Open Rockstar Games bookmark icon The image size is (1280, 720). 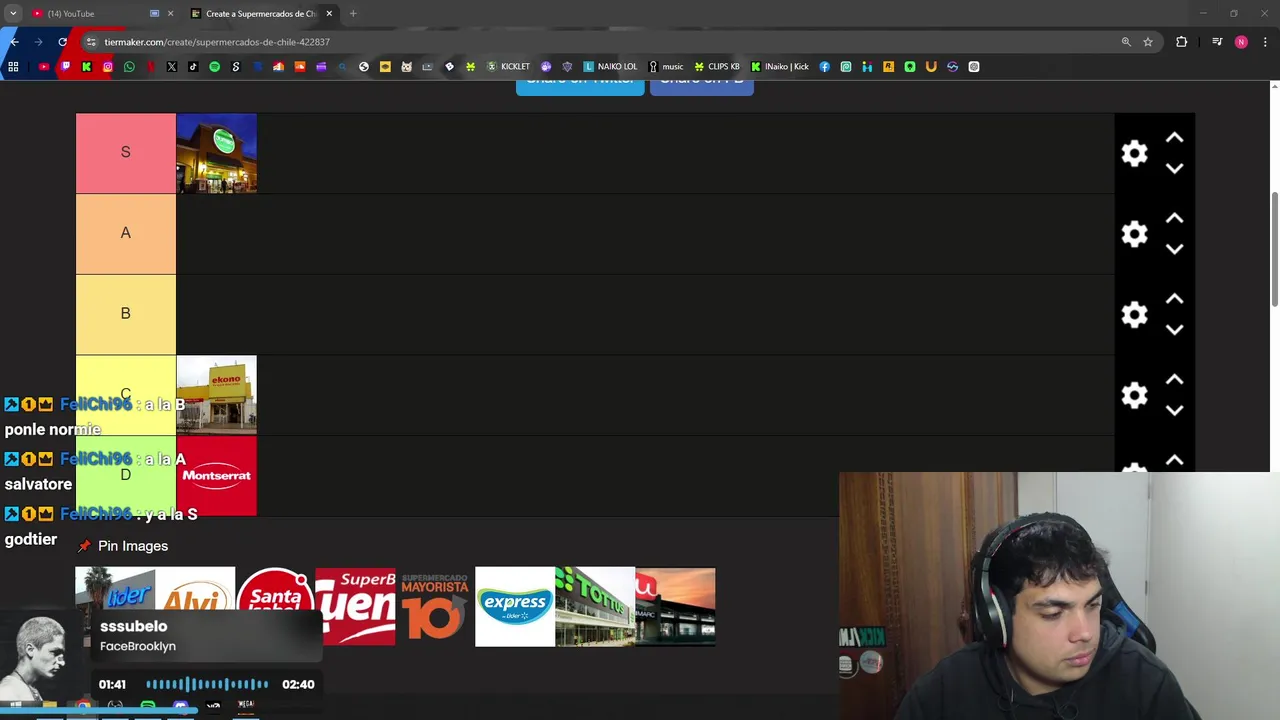[888, 67]
